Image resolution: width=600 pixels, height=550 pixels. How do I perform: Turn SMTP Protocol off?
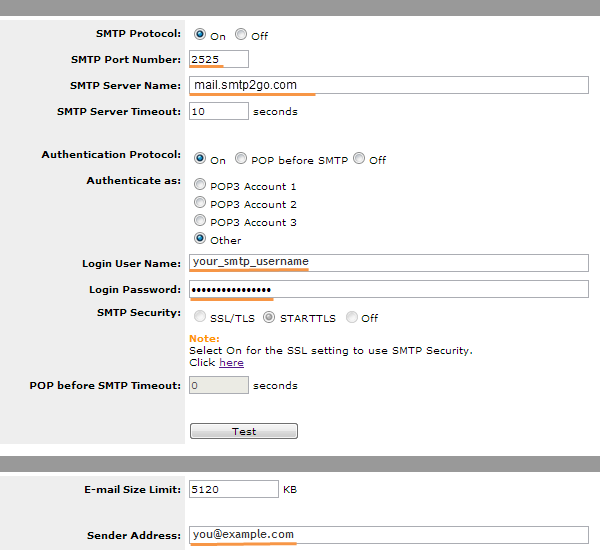pos(241,34)
